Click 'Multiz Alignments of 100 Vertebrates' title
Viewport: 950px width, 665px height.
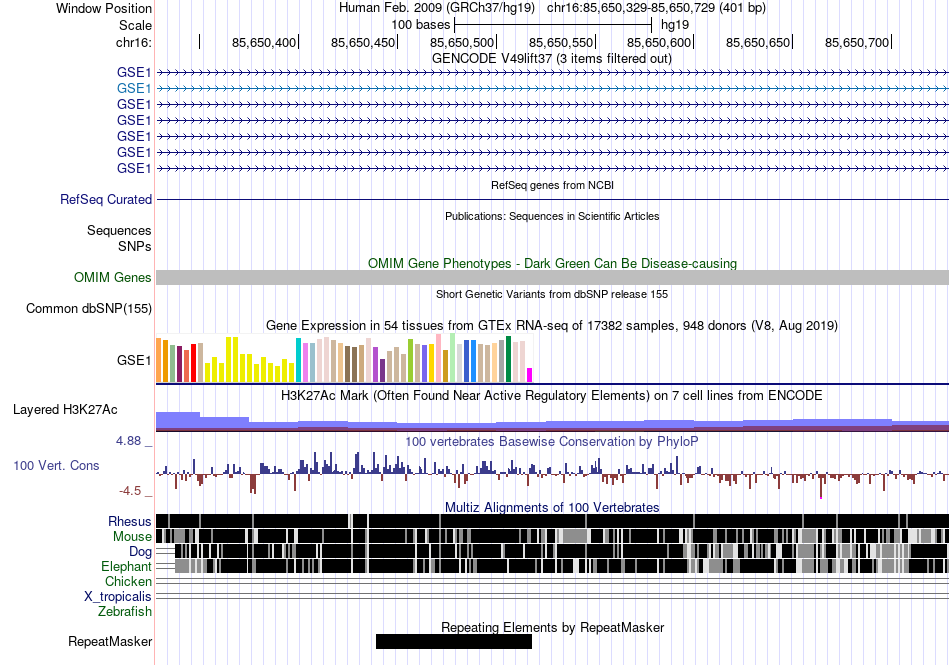[552, 508]
